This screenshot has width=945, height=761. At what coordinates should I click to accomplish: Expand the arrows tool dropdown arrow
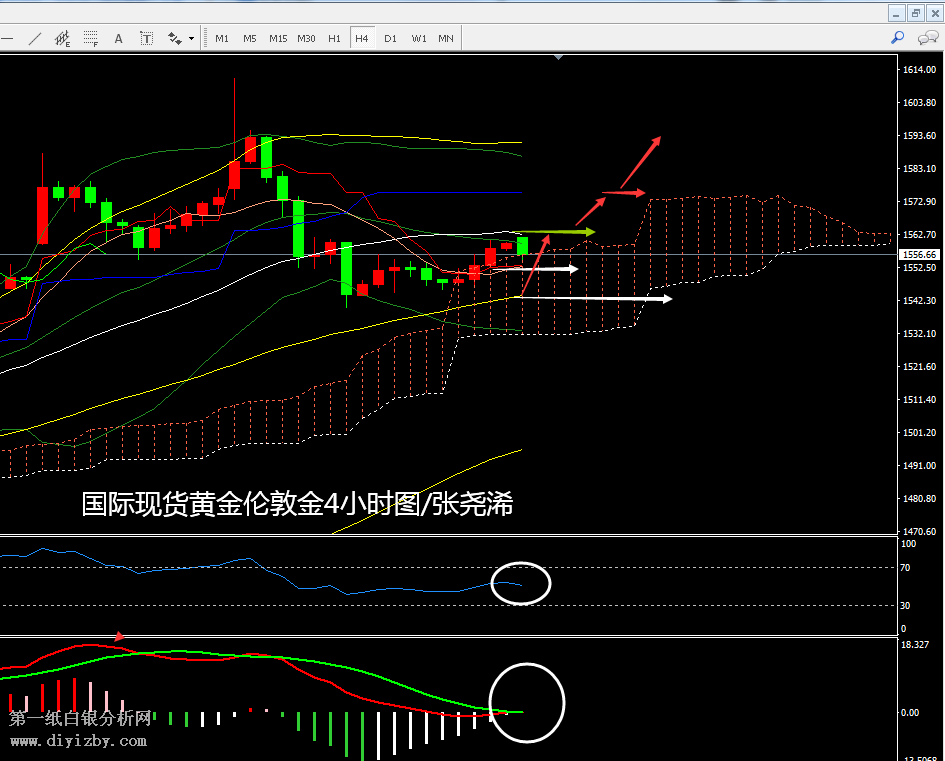pyautogui.click(x=191, y=39)
